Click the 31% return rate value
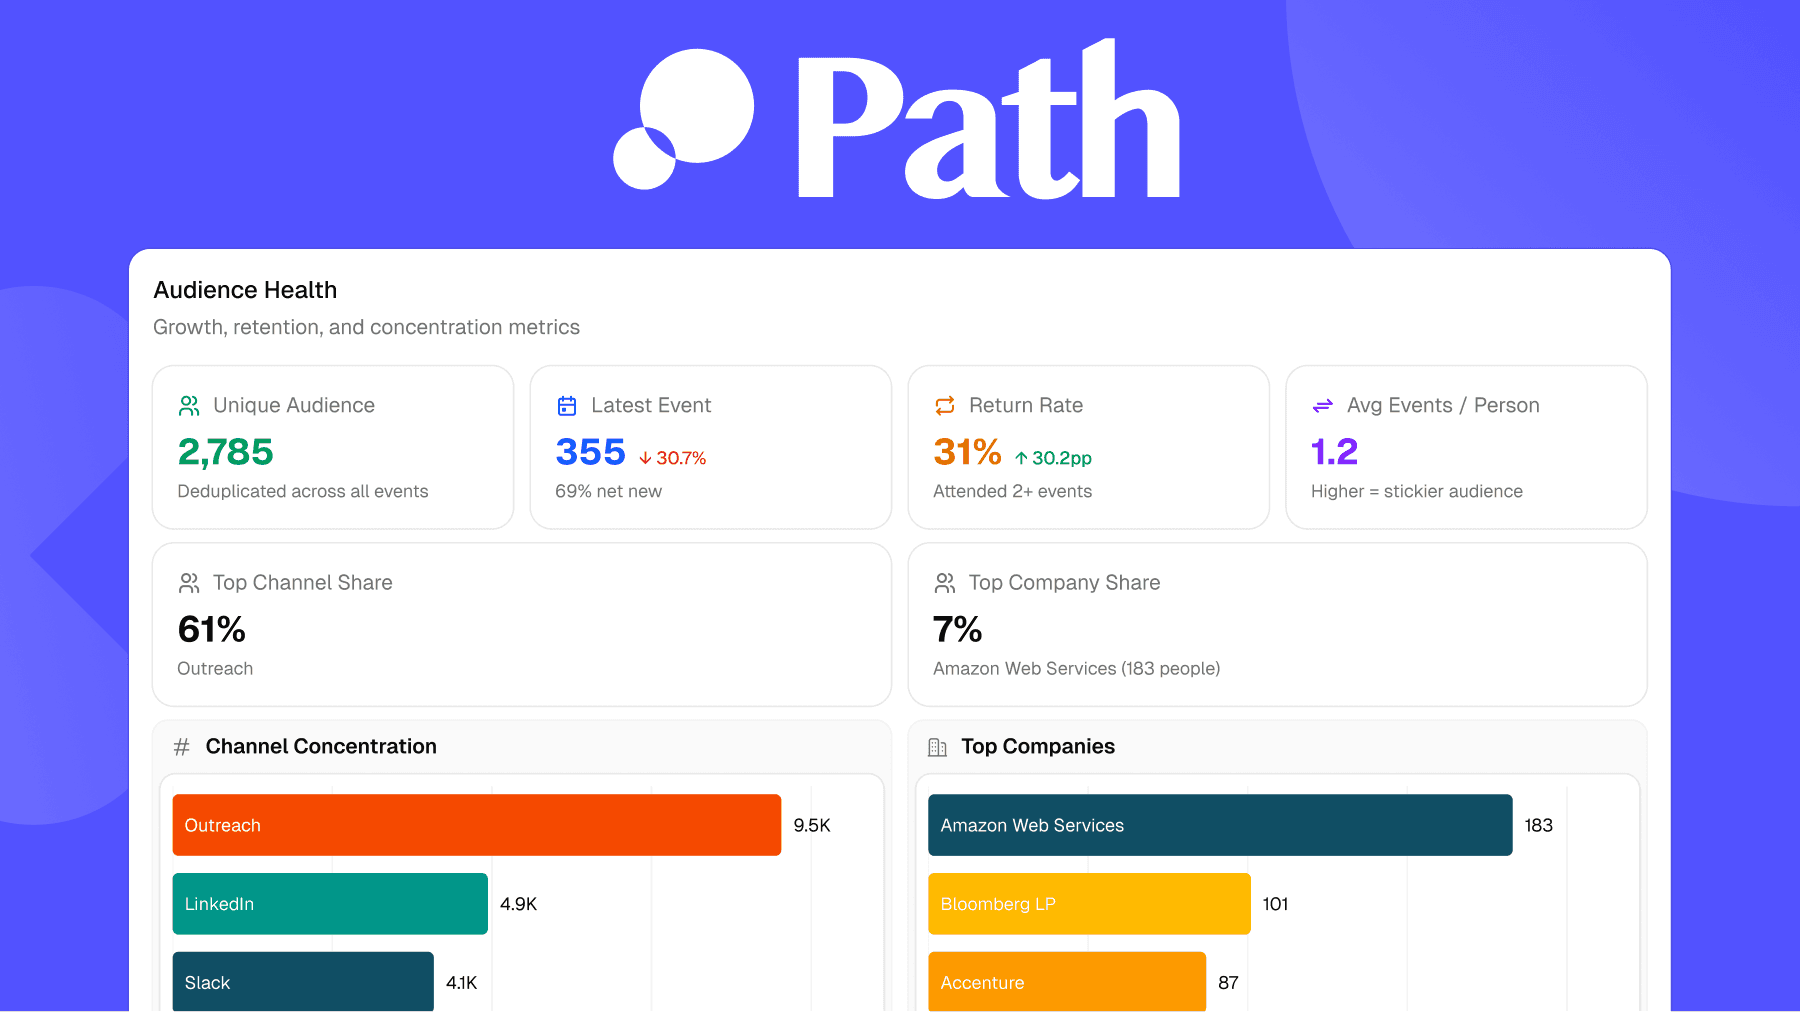 [967, 452]
